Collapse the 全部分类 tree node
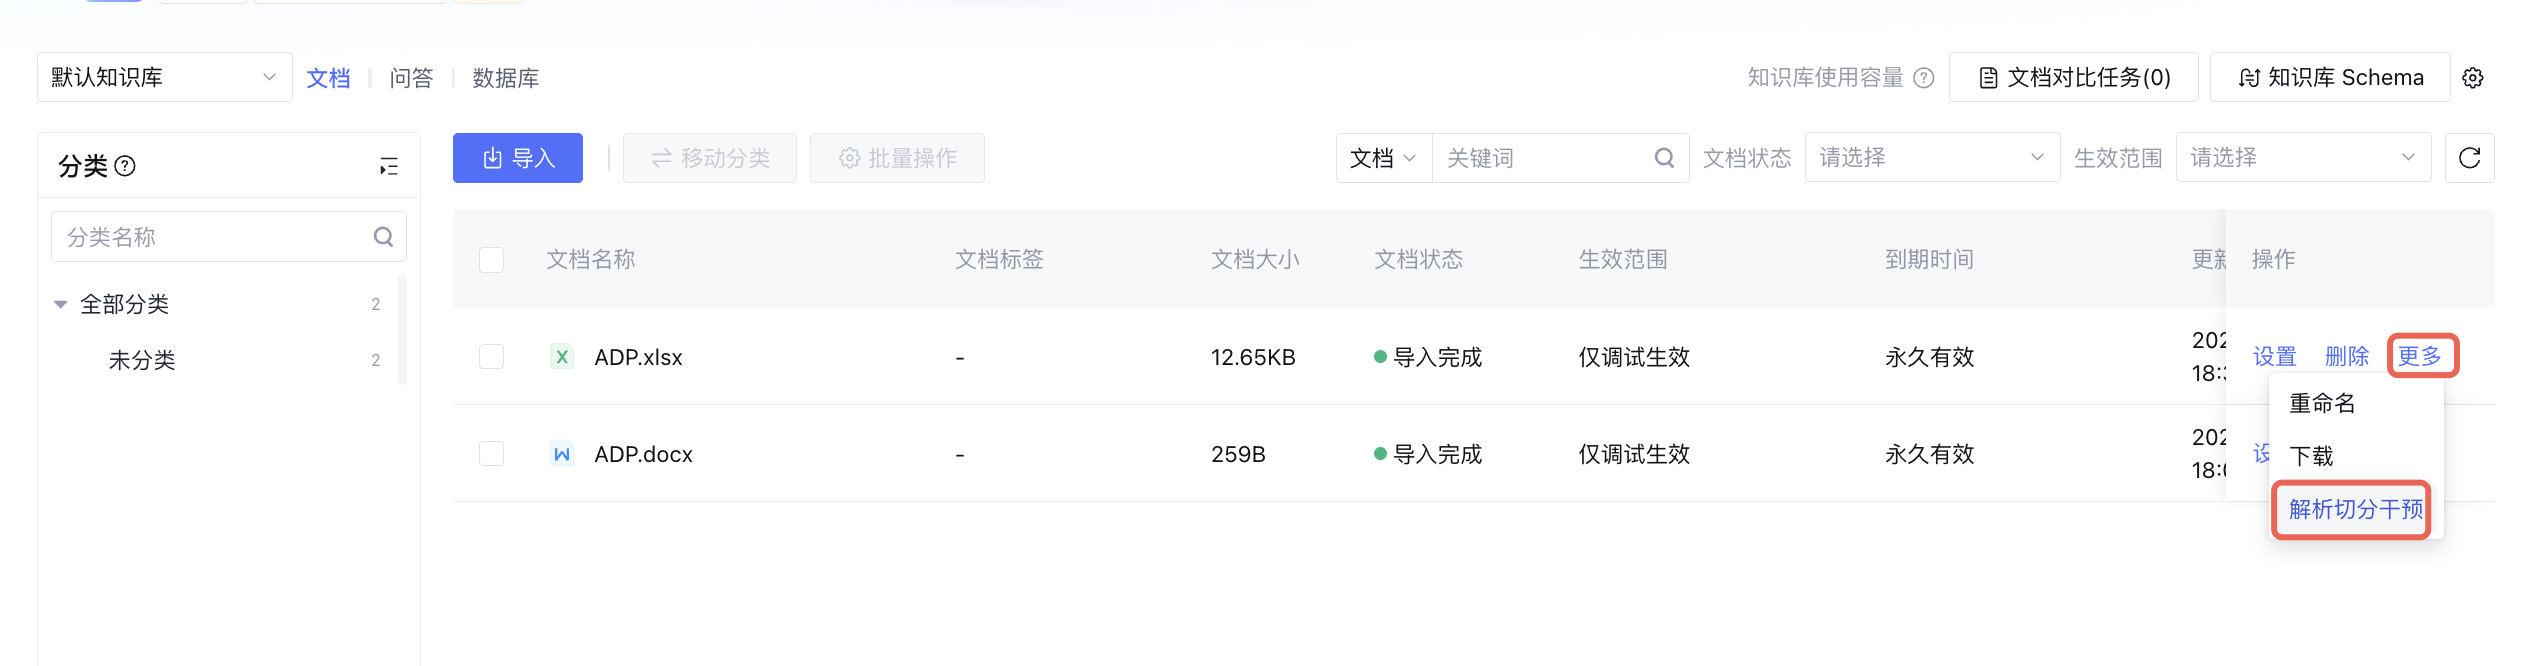 (x=61, y=304)
